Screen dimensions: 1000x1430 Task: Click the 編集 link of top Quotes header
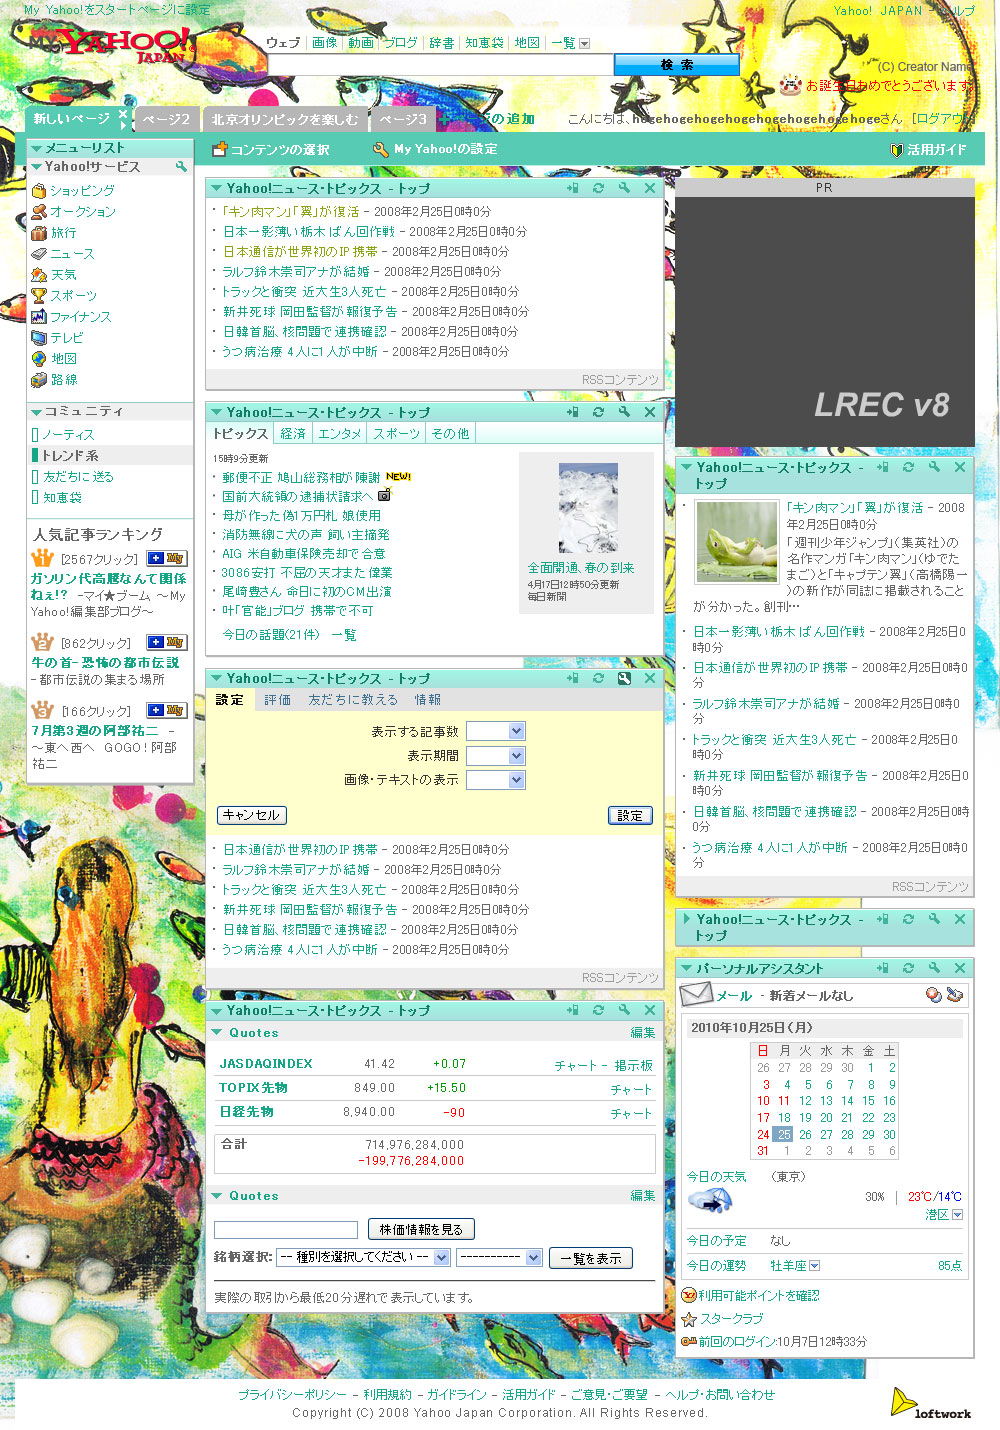point(643,1032)
